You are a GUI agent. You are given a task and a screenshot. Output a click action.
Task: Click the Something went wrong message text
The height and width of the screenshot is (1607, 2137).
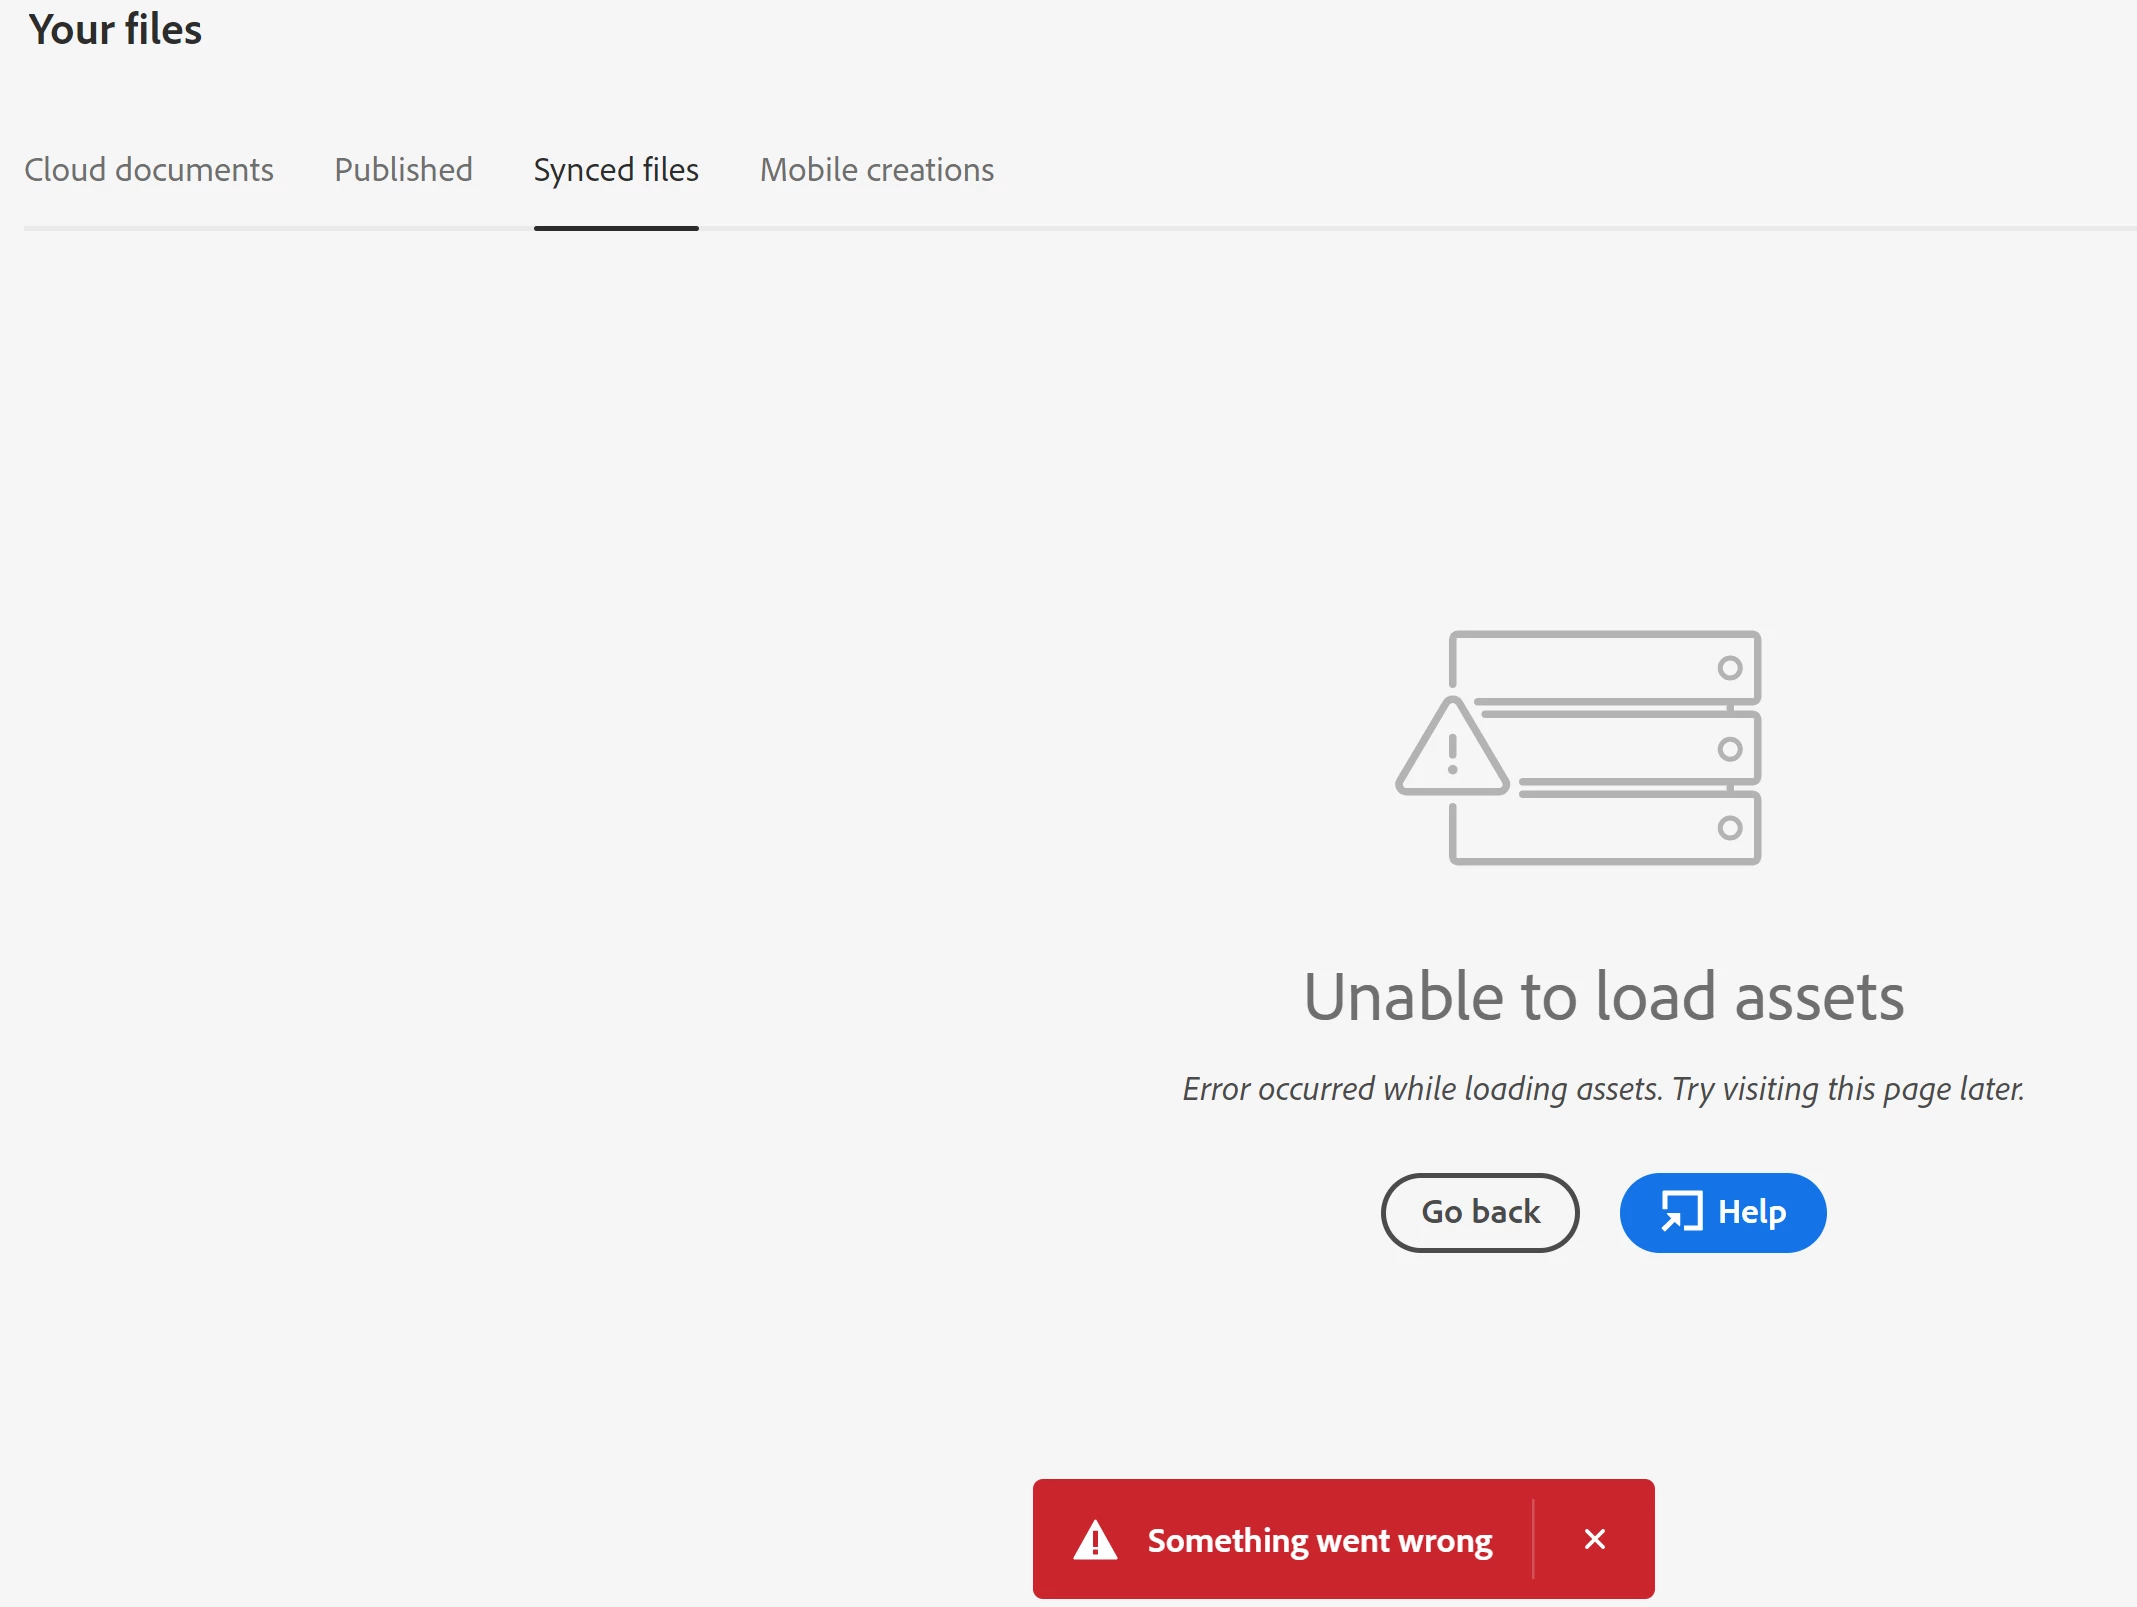(x=1319, y=1540)
